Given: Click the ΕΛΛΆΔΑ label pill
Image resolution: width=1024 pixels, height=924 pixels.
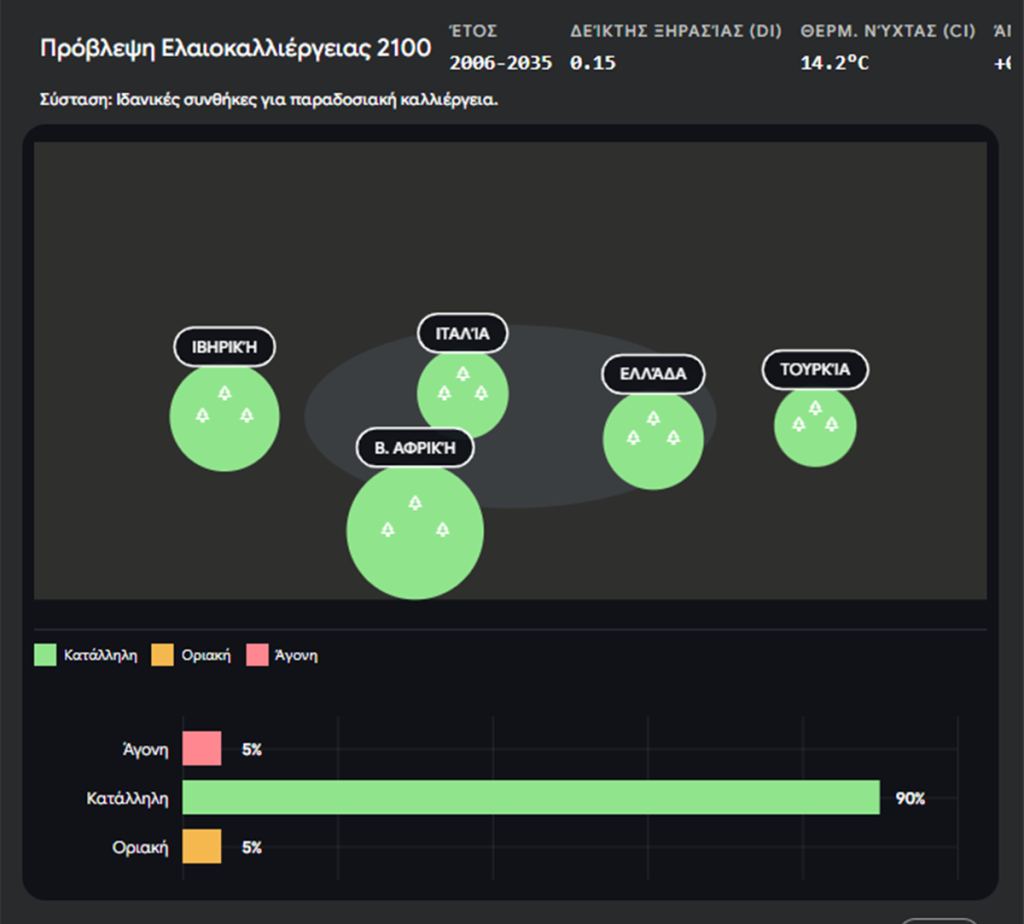Looking at the screenshot, I should point(653,374).
